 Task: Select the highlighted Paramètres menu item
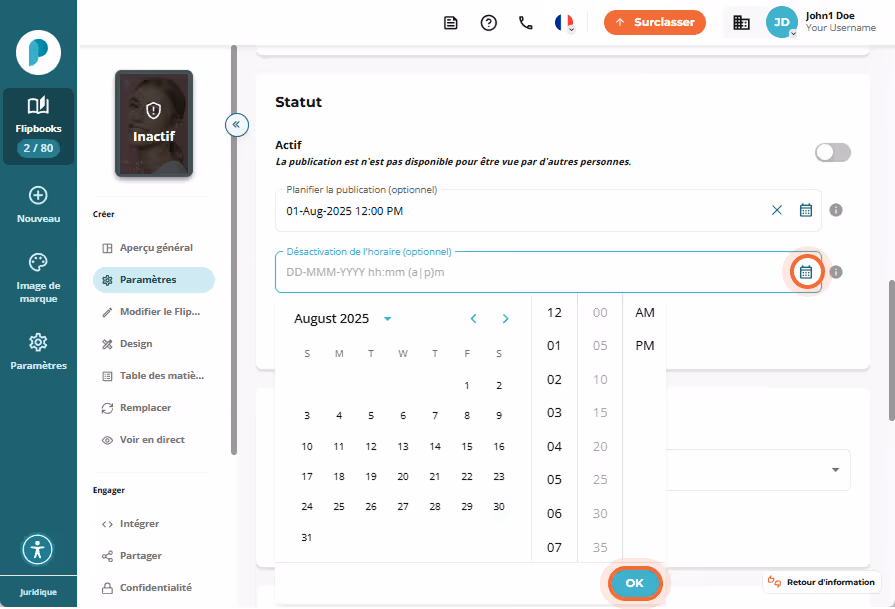[x=154, y=280]
